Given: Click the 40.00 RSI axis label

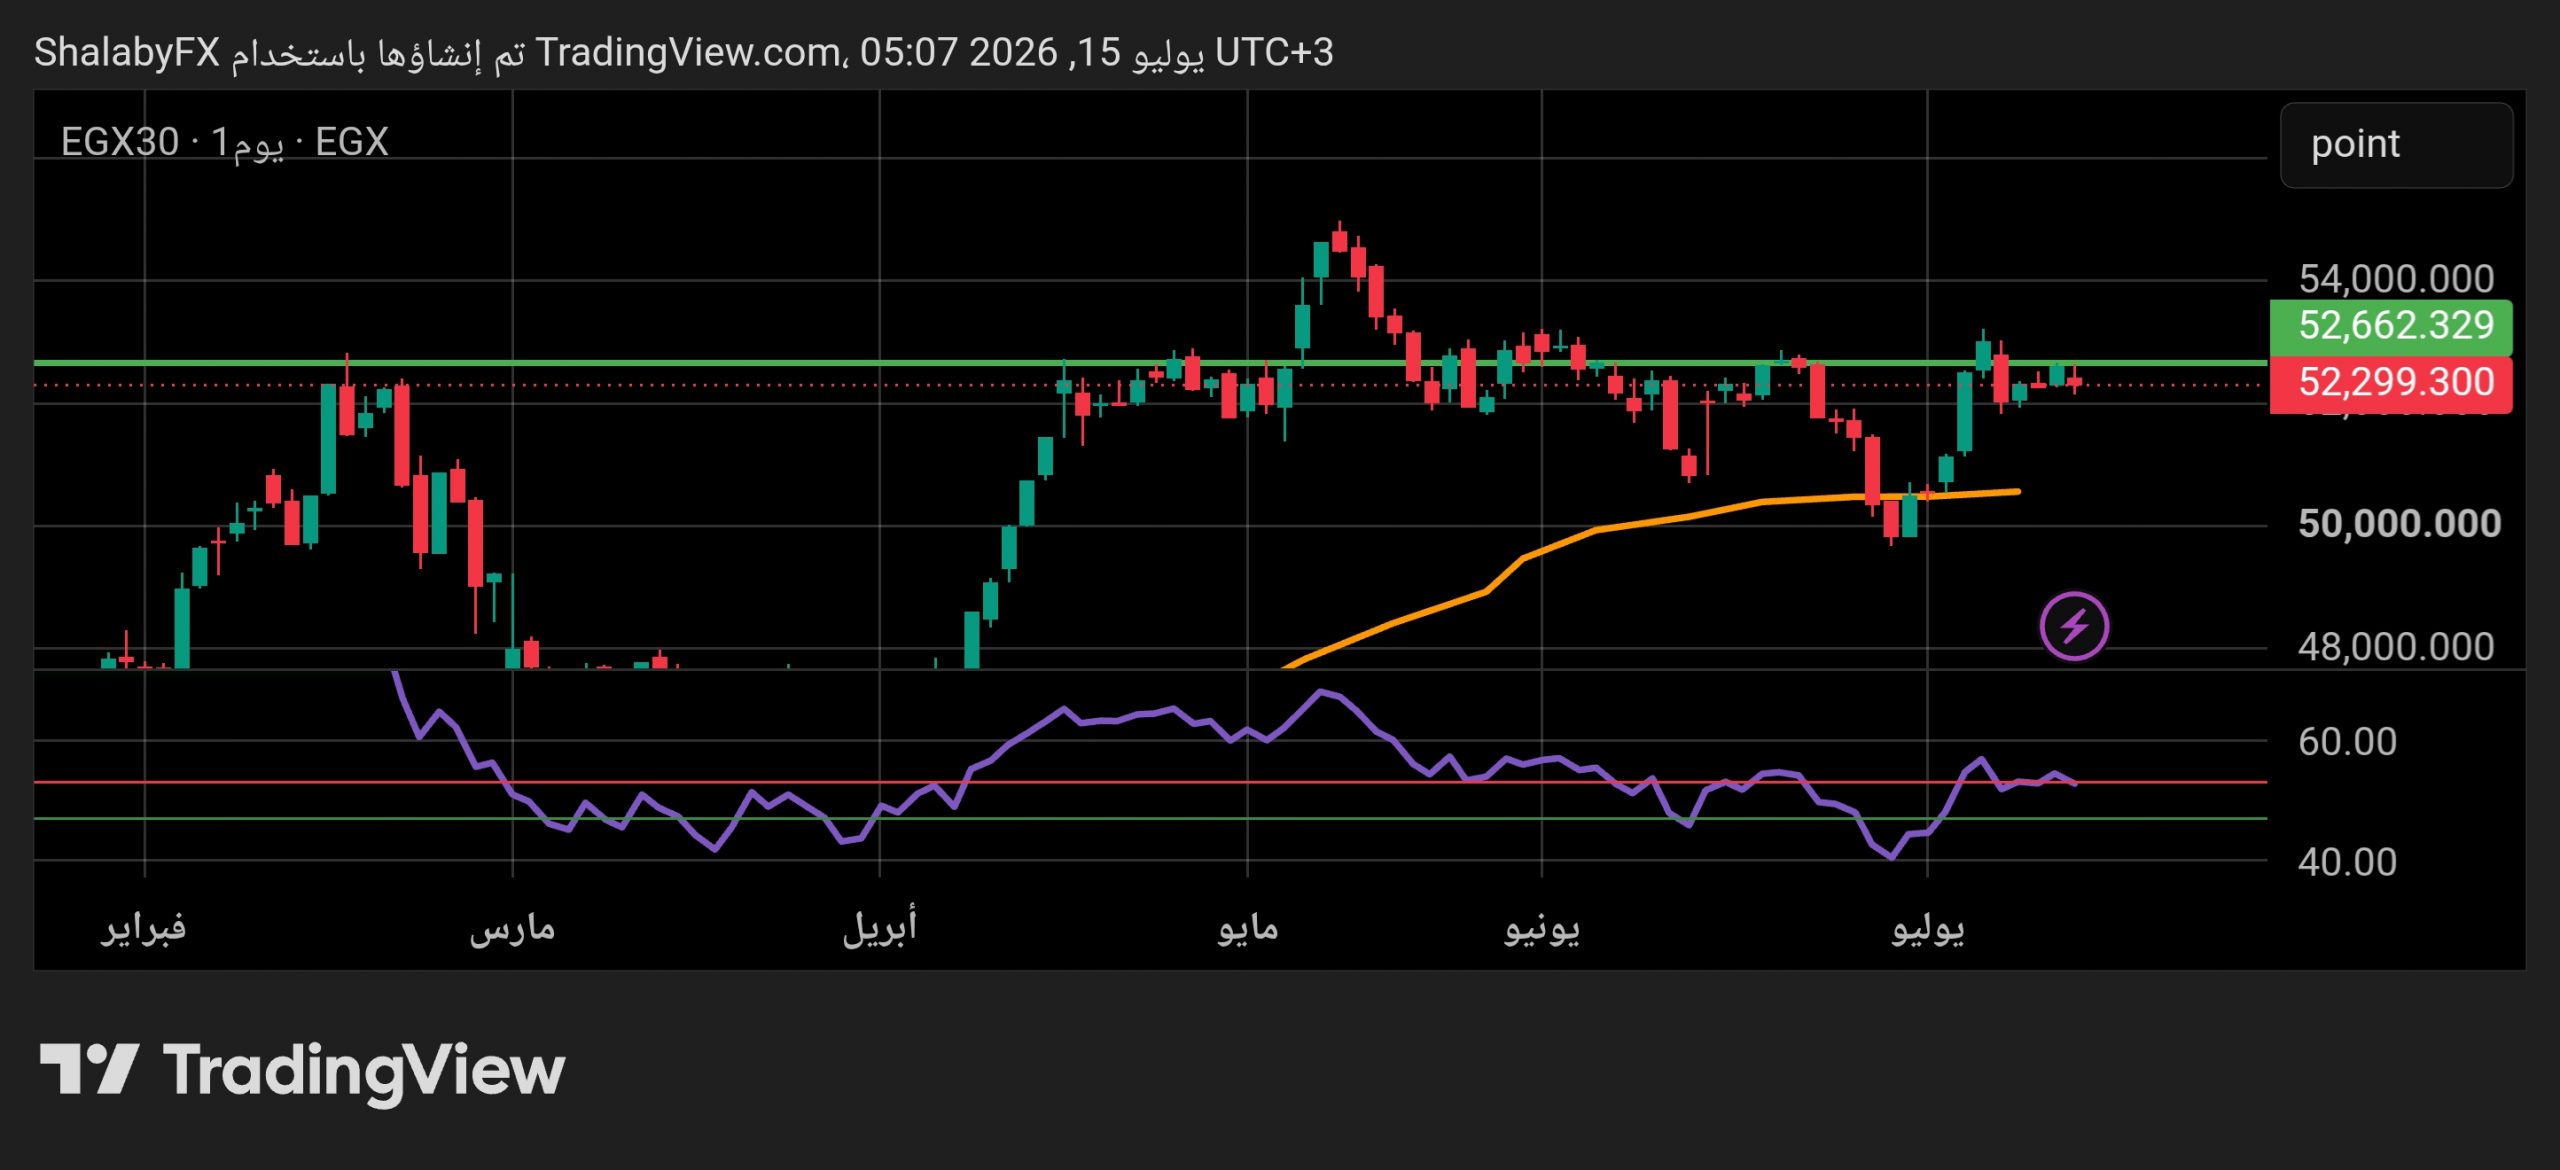Looking at the screenshot, I should 2347,862.
